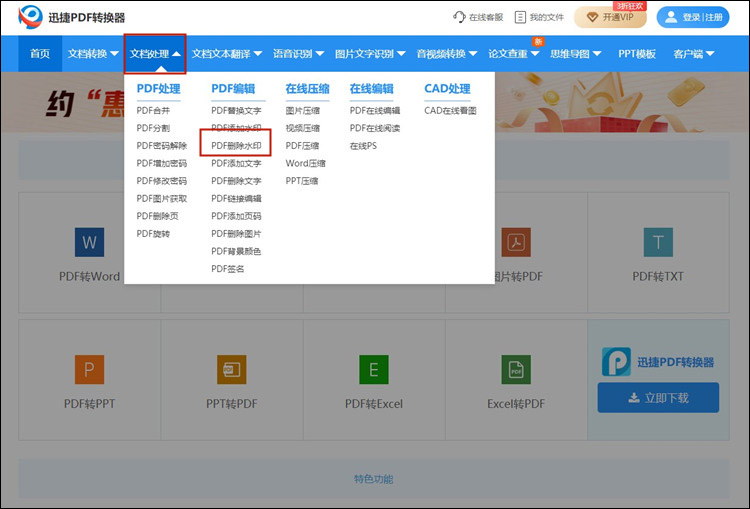Open the Excel转PDF icon

click(516, 369)
